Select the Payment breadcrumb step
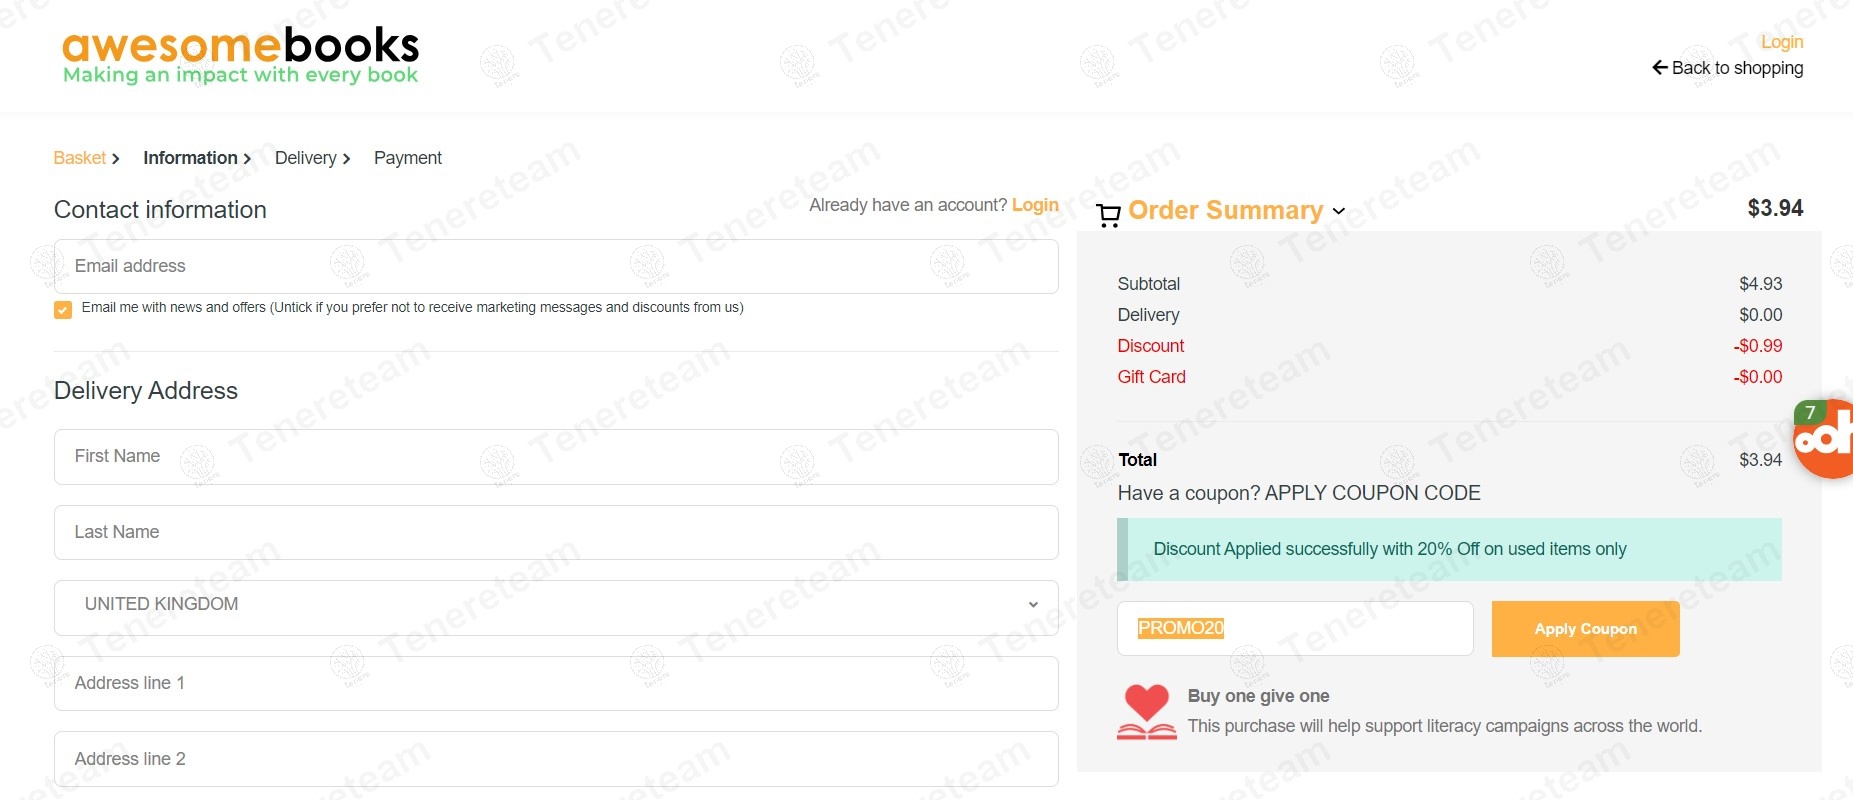This screenshot has width=1853, height=800. point(407,158)
